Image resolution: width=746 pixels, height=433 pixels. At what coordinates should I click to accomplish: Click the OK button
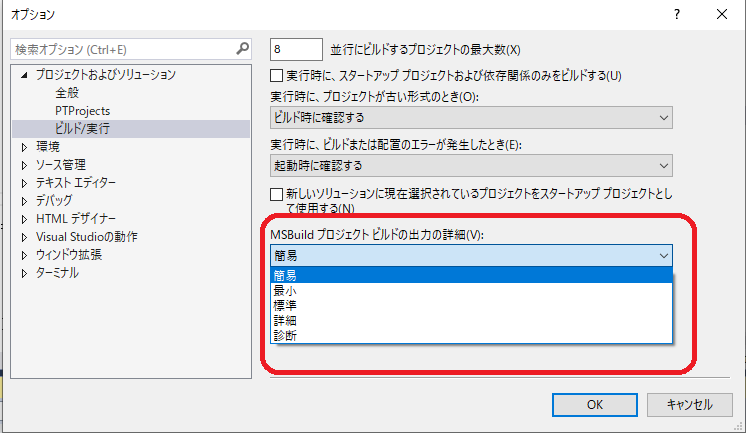[594, 404]
